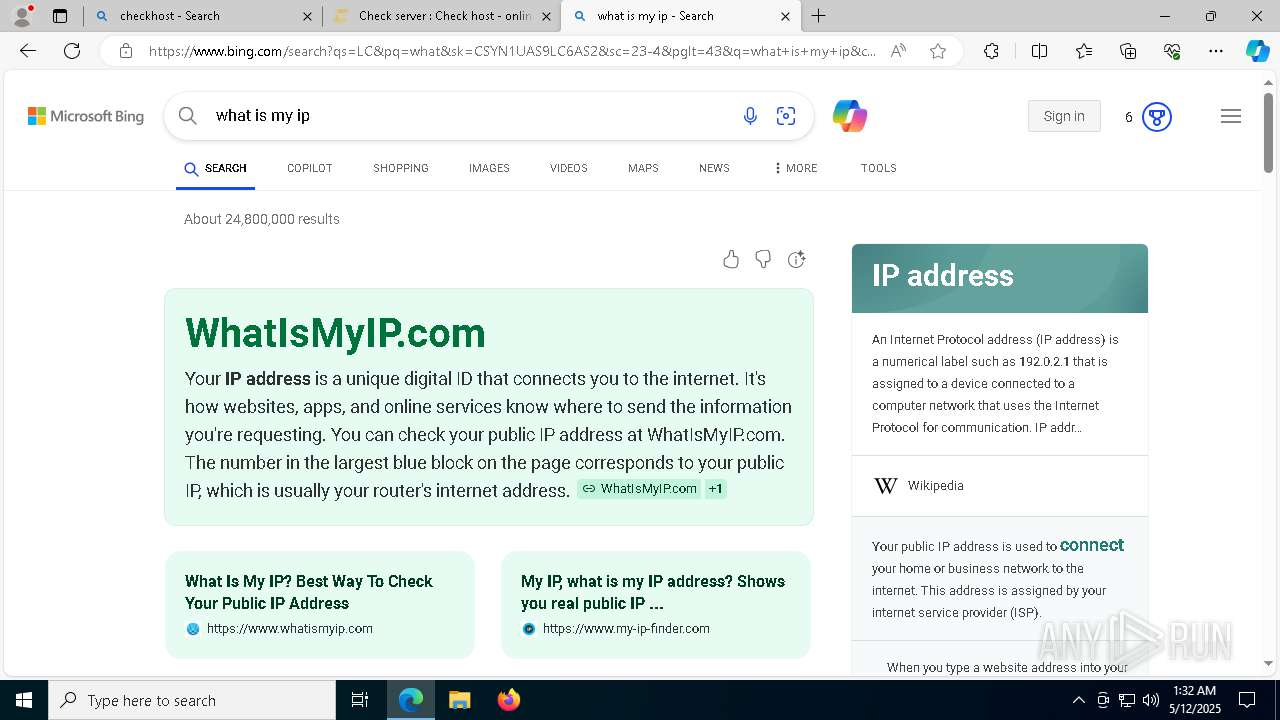Image resolution: width=1280 pixels, height=720 pixels.
Task: Open 'What Is My IP? Best Way' card
Action: 320,605
